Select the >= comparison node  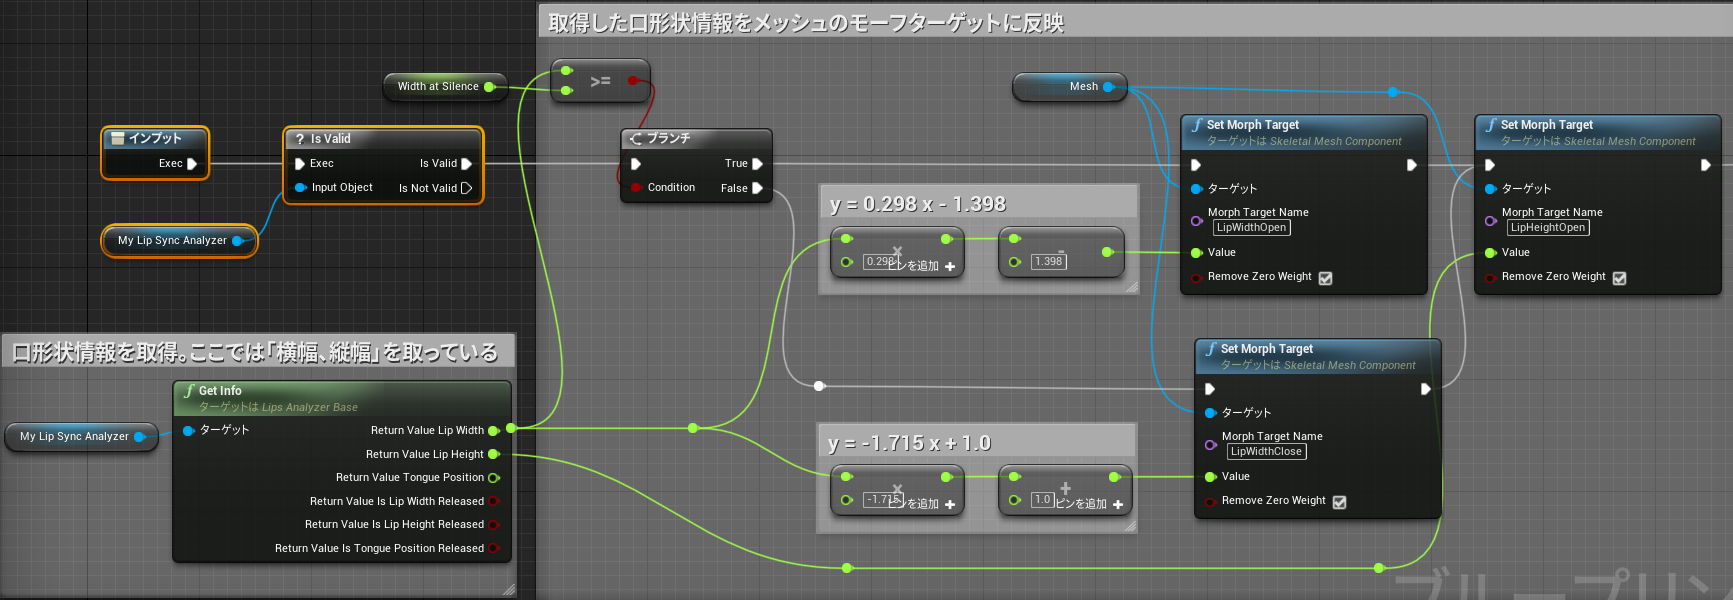601,81
